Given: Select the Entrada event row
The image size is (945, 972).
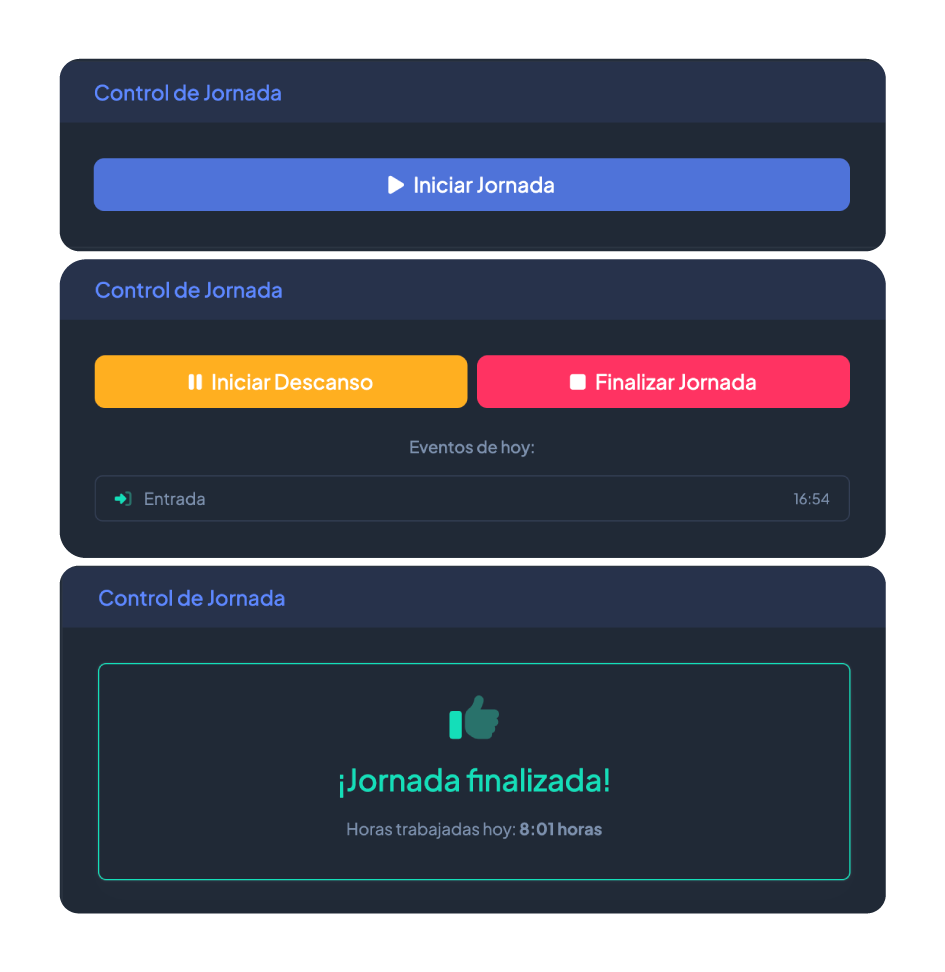Looking at the screenshot, I should tap(472, 498).
